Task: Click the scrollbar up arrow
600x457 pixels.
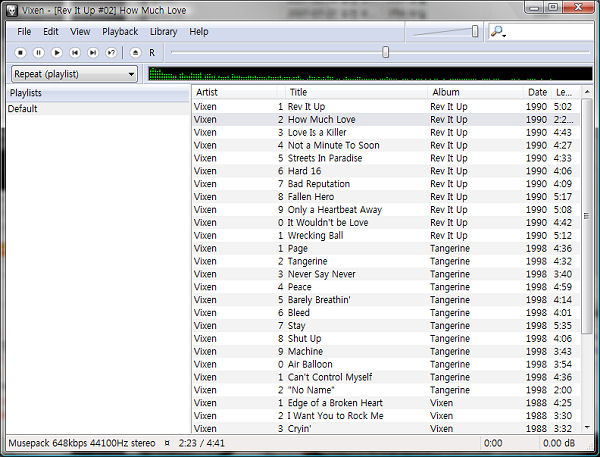Action: pos(587,92)
